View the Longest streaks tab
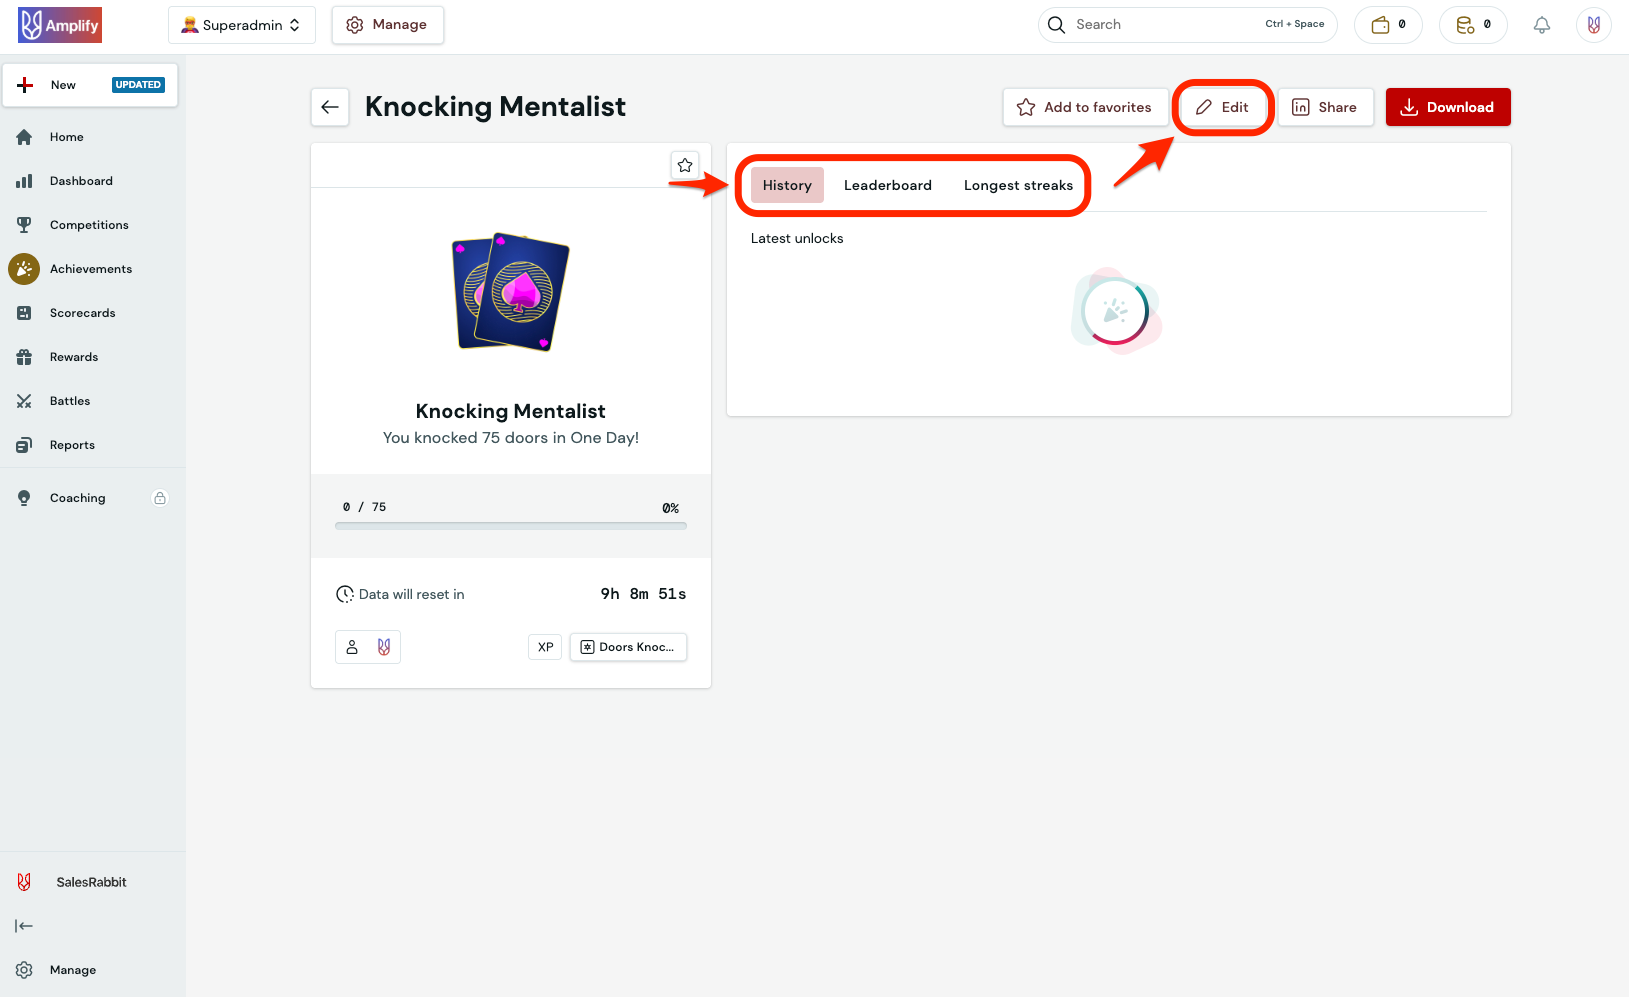This screenshot has width=1629, height=997. 1018,185
